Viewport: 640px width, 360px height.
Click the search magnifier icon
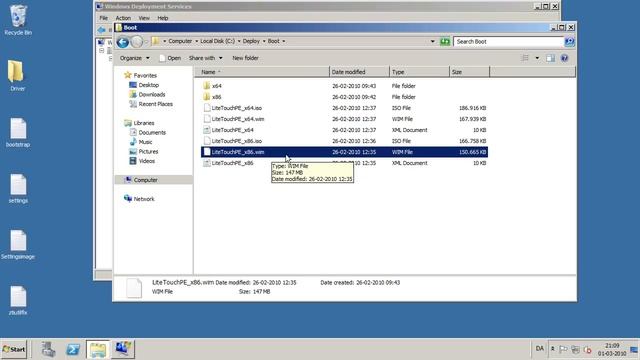[569, 42]
